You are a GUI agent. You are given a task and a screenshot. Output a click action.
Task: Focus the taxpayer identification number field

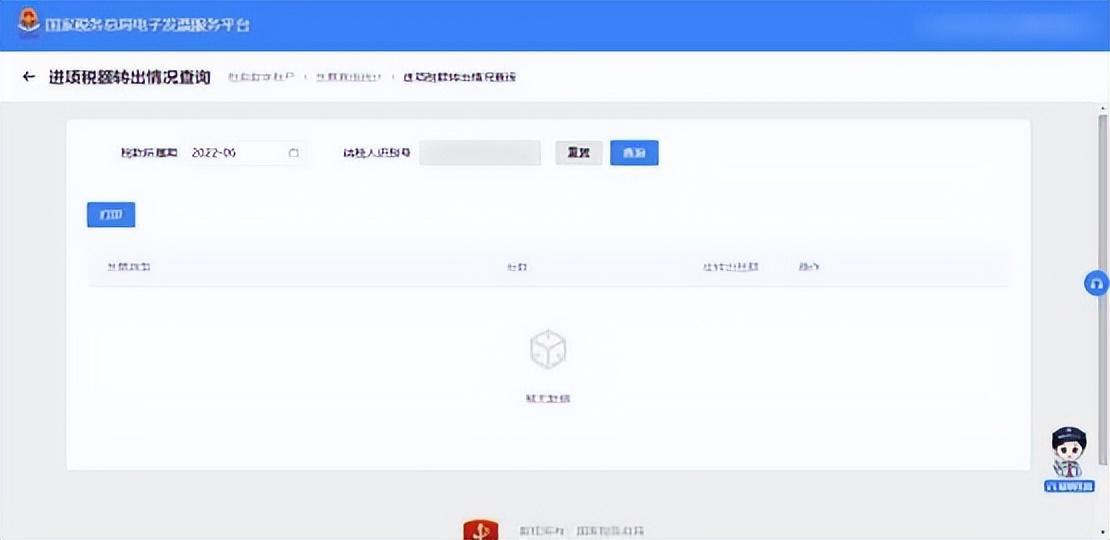tap(480, 153)
